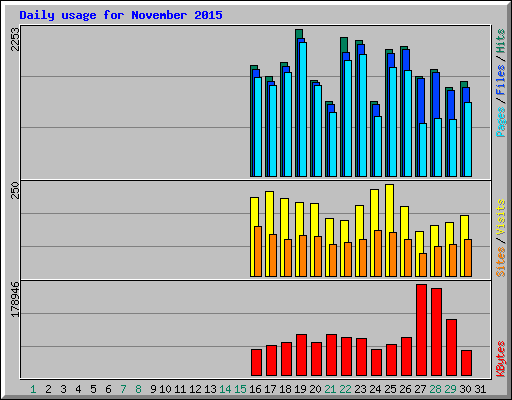Image resolution: width=512 pixels, height=400 pixels.
Task: Click the orange Sites bar for day 16
Action: pyautogui.click(x=258, y=251)
